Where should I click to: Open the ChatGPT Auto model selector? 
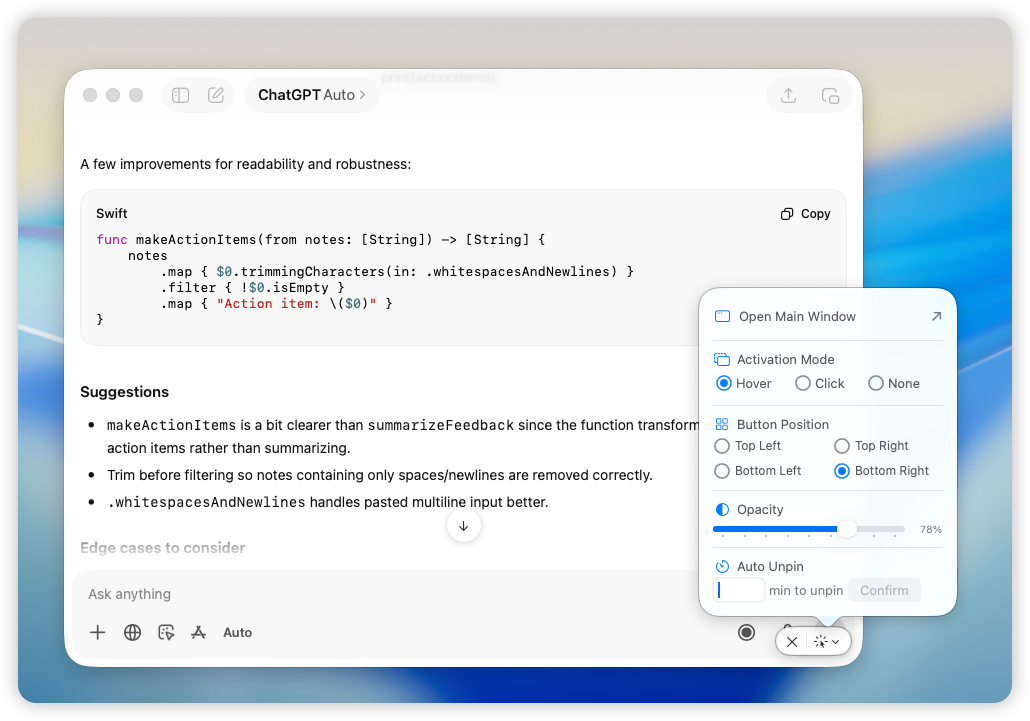[311, 95]
